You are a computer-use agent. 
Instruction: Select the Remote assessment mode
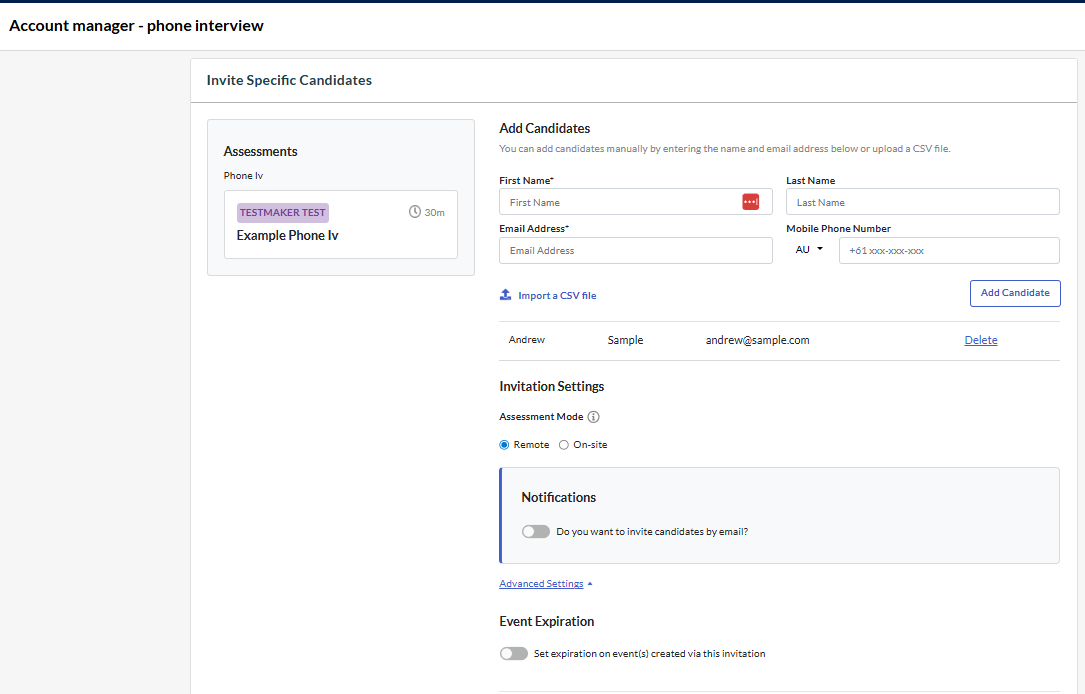[504, 445]
